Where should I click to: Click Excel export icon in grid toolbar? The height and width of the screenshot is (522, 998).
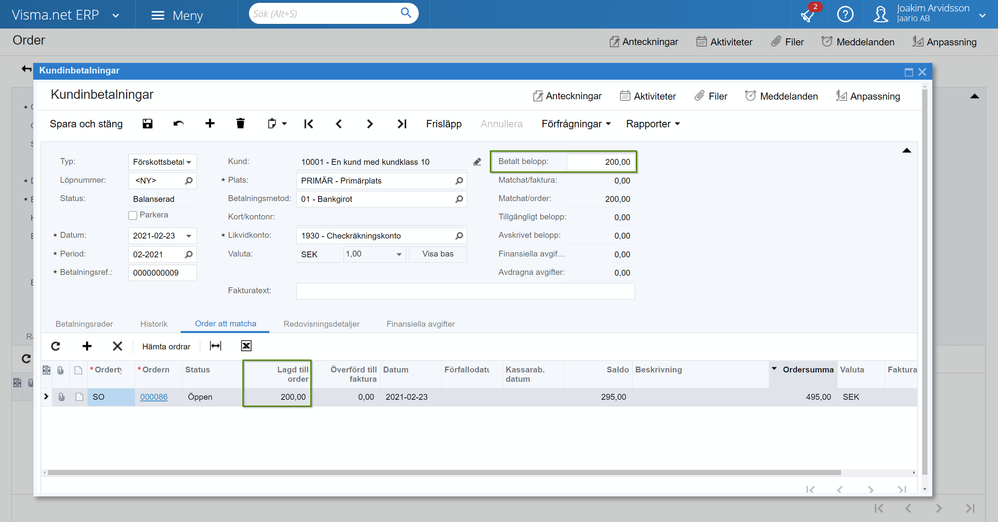(246, 346)
